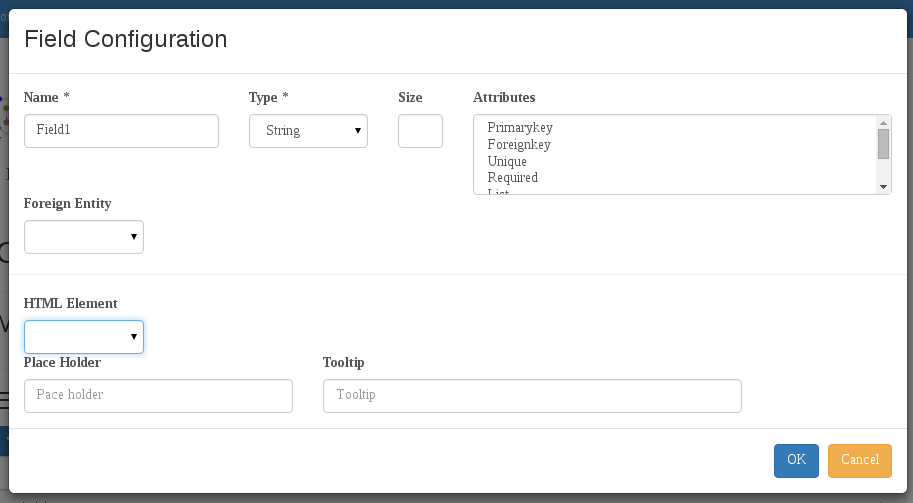Select Primarykey in the Attributes list
The width and height of the screenshot is (913, 503).
coord(520,128)
